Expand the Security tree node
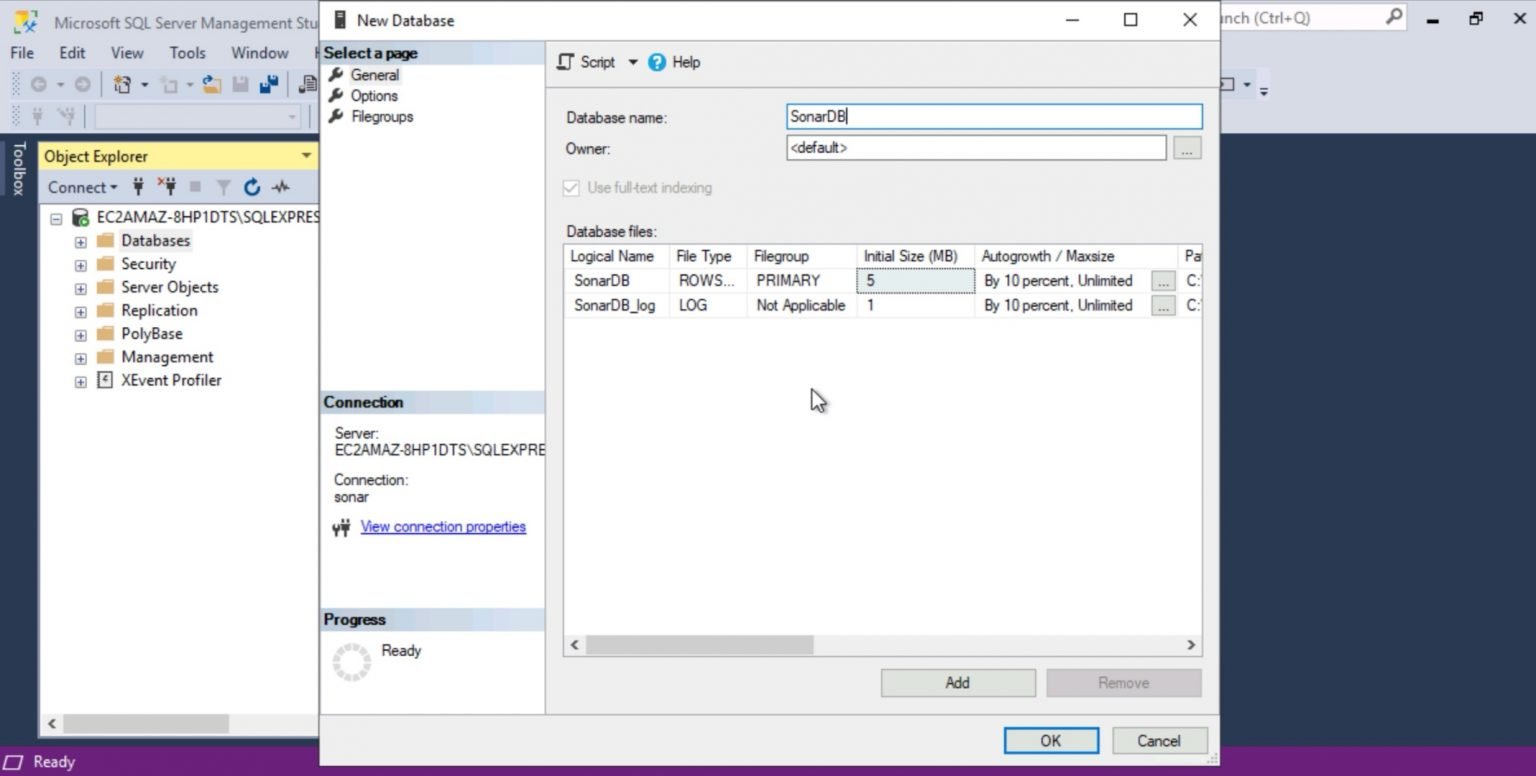 coord(80,264)
